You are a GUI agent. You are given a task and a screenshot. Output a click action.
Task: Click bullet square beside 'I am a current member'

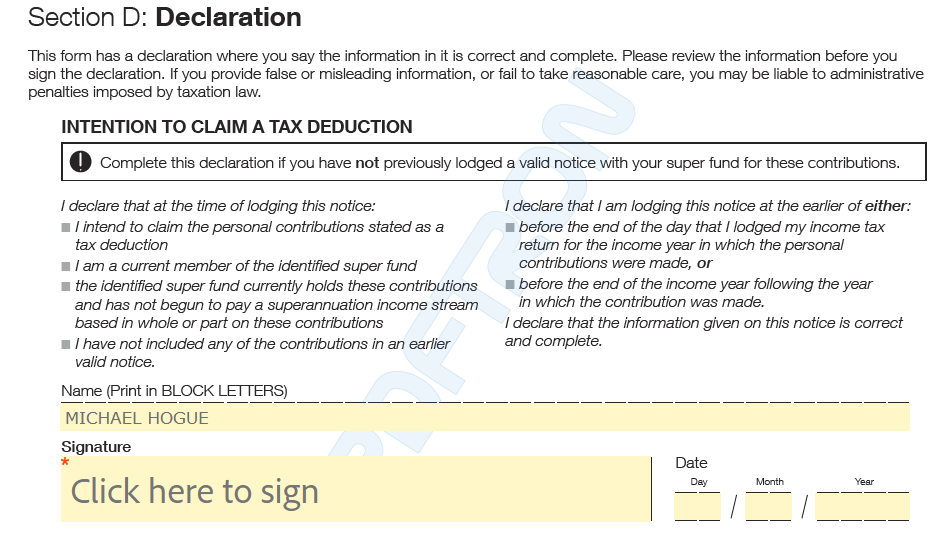pyautogui.click(x=66, y=267)
